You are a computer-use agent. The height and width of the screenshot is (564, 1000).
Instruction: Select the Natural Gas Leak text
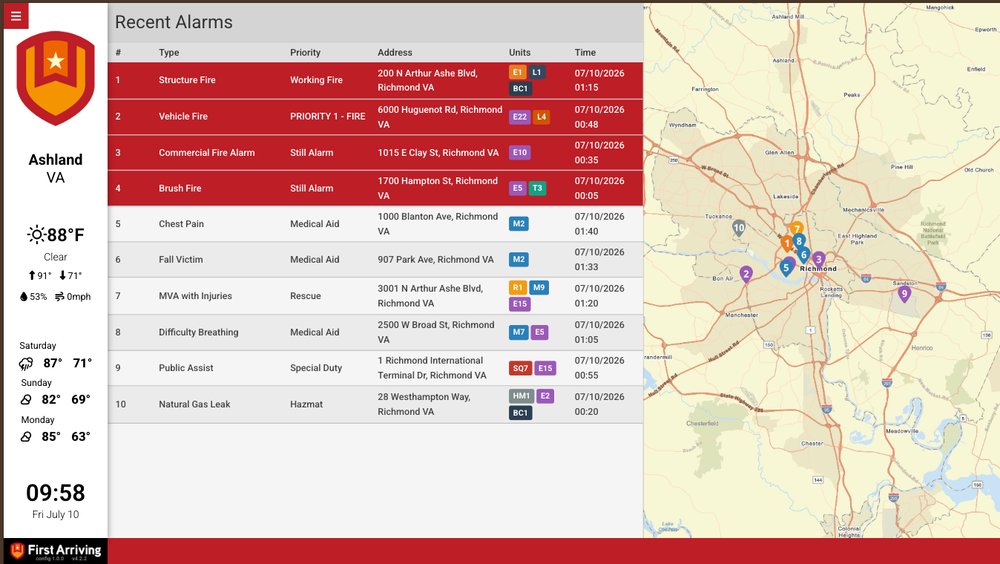coord(195,404)
